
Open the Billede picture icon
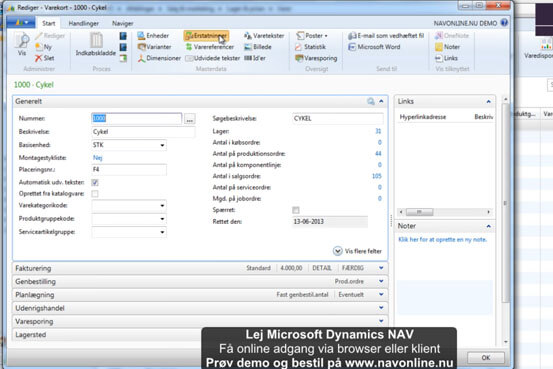258,47
